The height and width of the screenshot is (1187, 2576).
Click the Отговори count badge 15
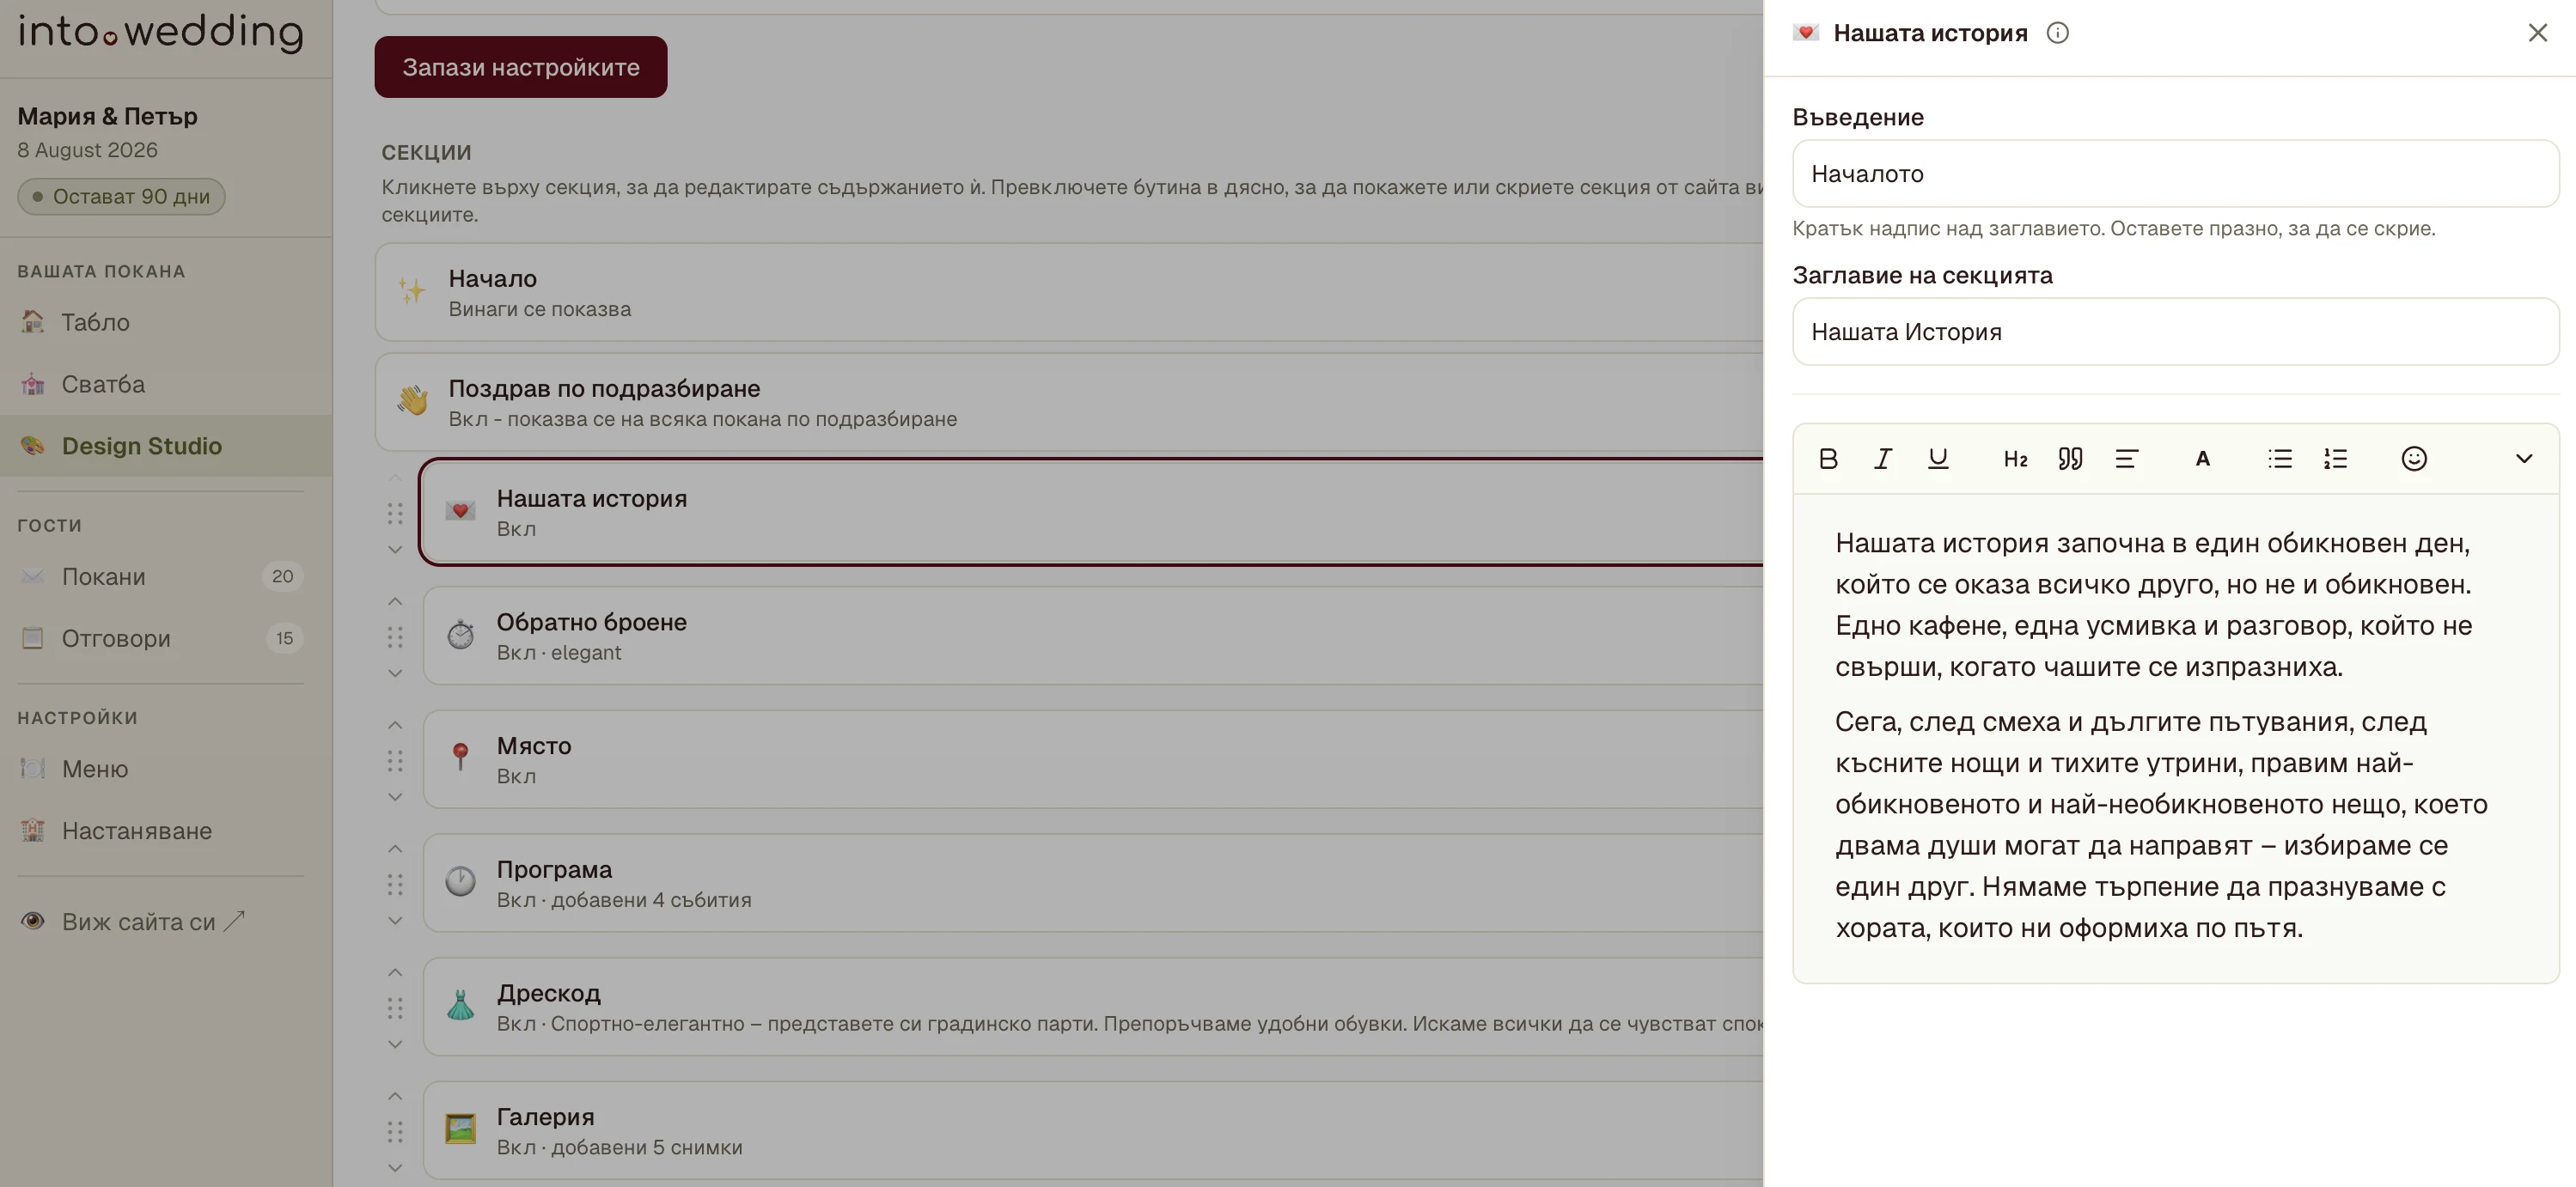[x=284, y=638]
